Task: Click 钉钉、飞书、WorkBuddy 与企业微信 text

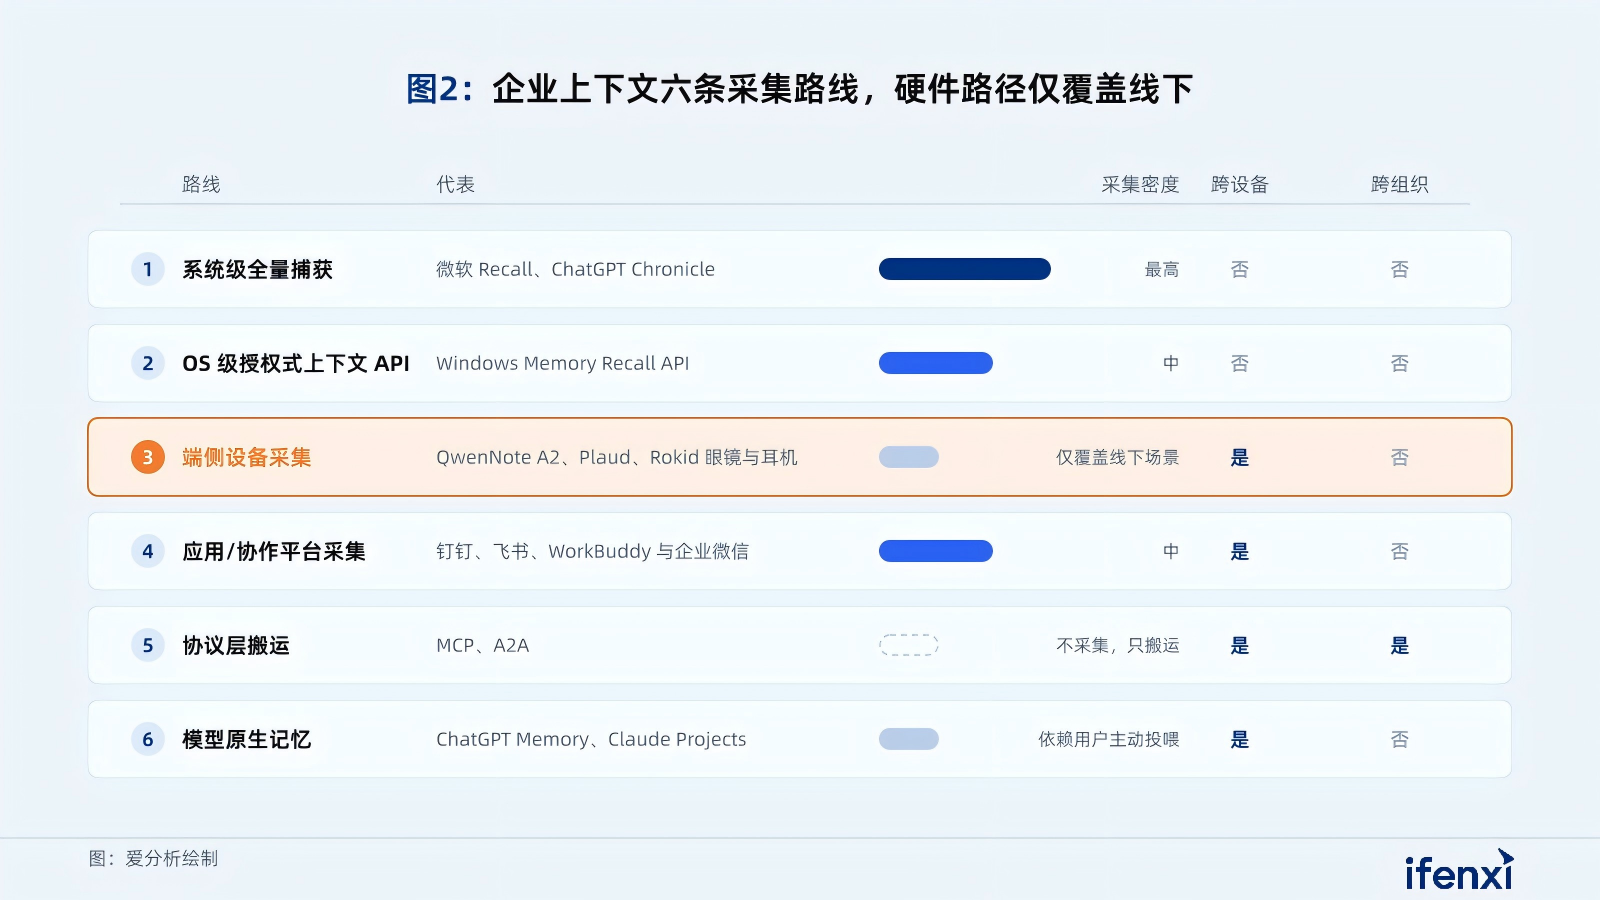Action: (x=592, y=551)
